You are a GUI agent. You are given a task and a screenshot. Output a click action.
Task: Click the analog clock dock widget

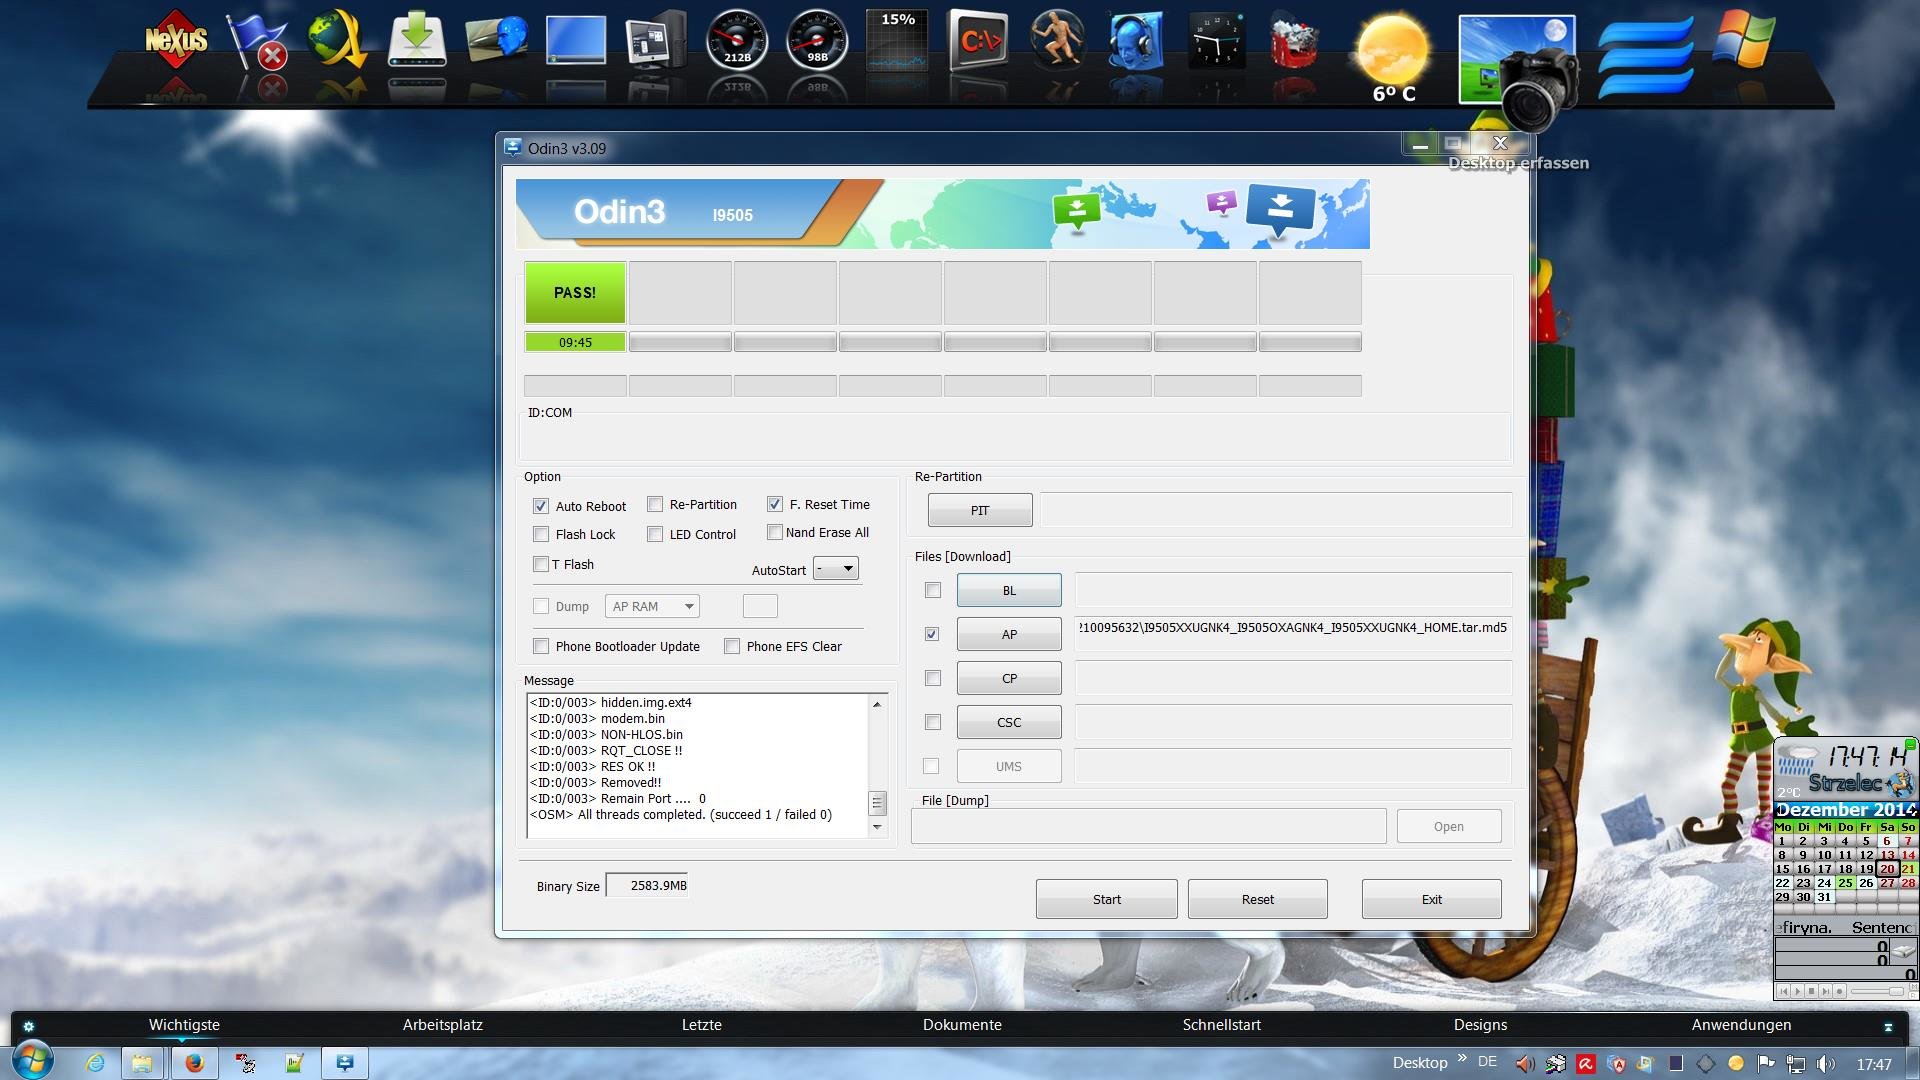1217,40
